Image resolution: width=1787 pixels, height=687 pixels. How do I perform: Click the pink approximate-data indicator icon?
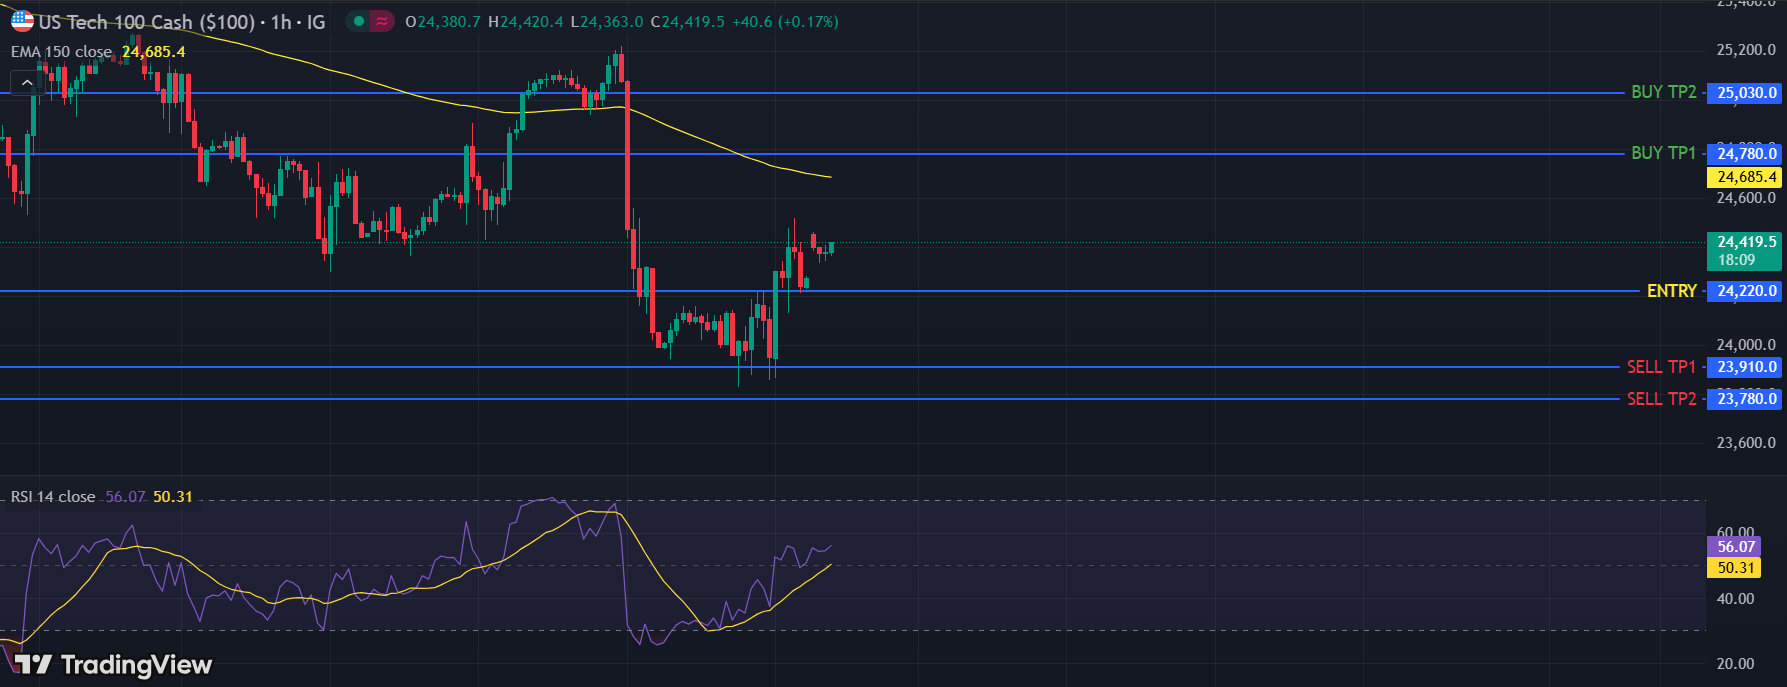click(382, 21)
